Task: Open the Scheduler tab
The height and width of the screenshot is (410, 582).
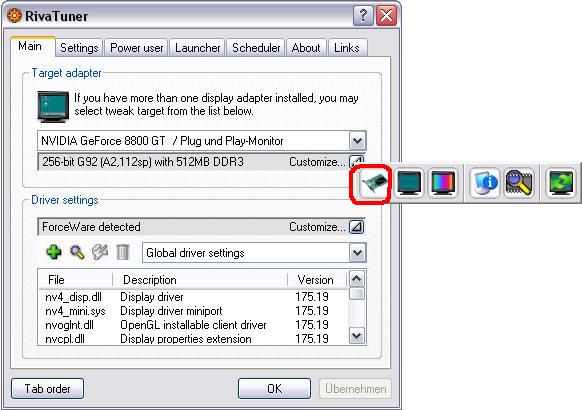Action: [256, 48]
